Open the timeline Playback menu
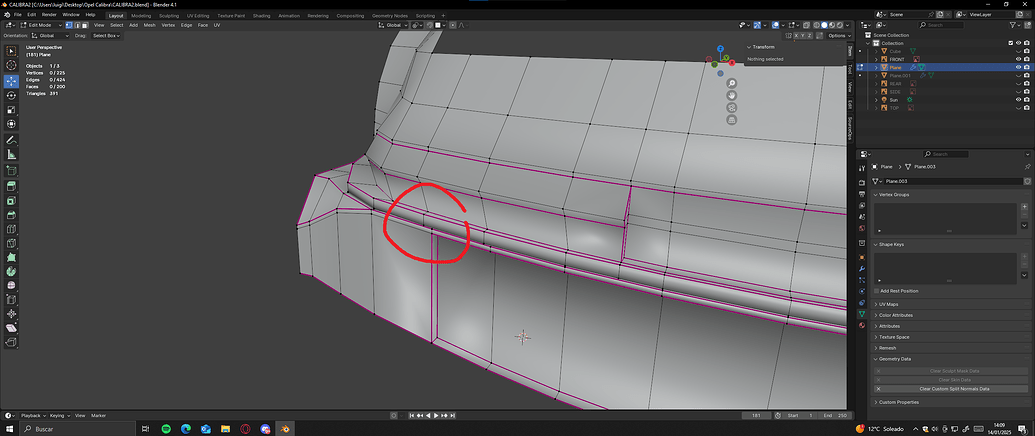 (x=33, y=416)
